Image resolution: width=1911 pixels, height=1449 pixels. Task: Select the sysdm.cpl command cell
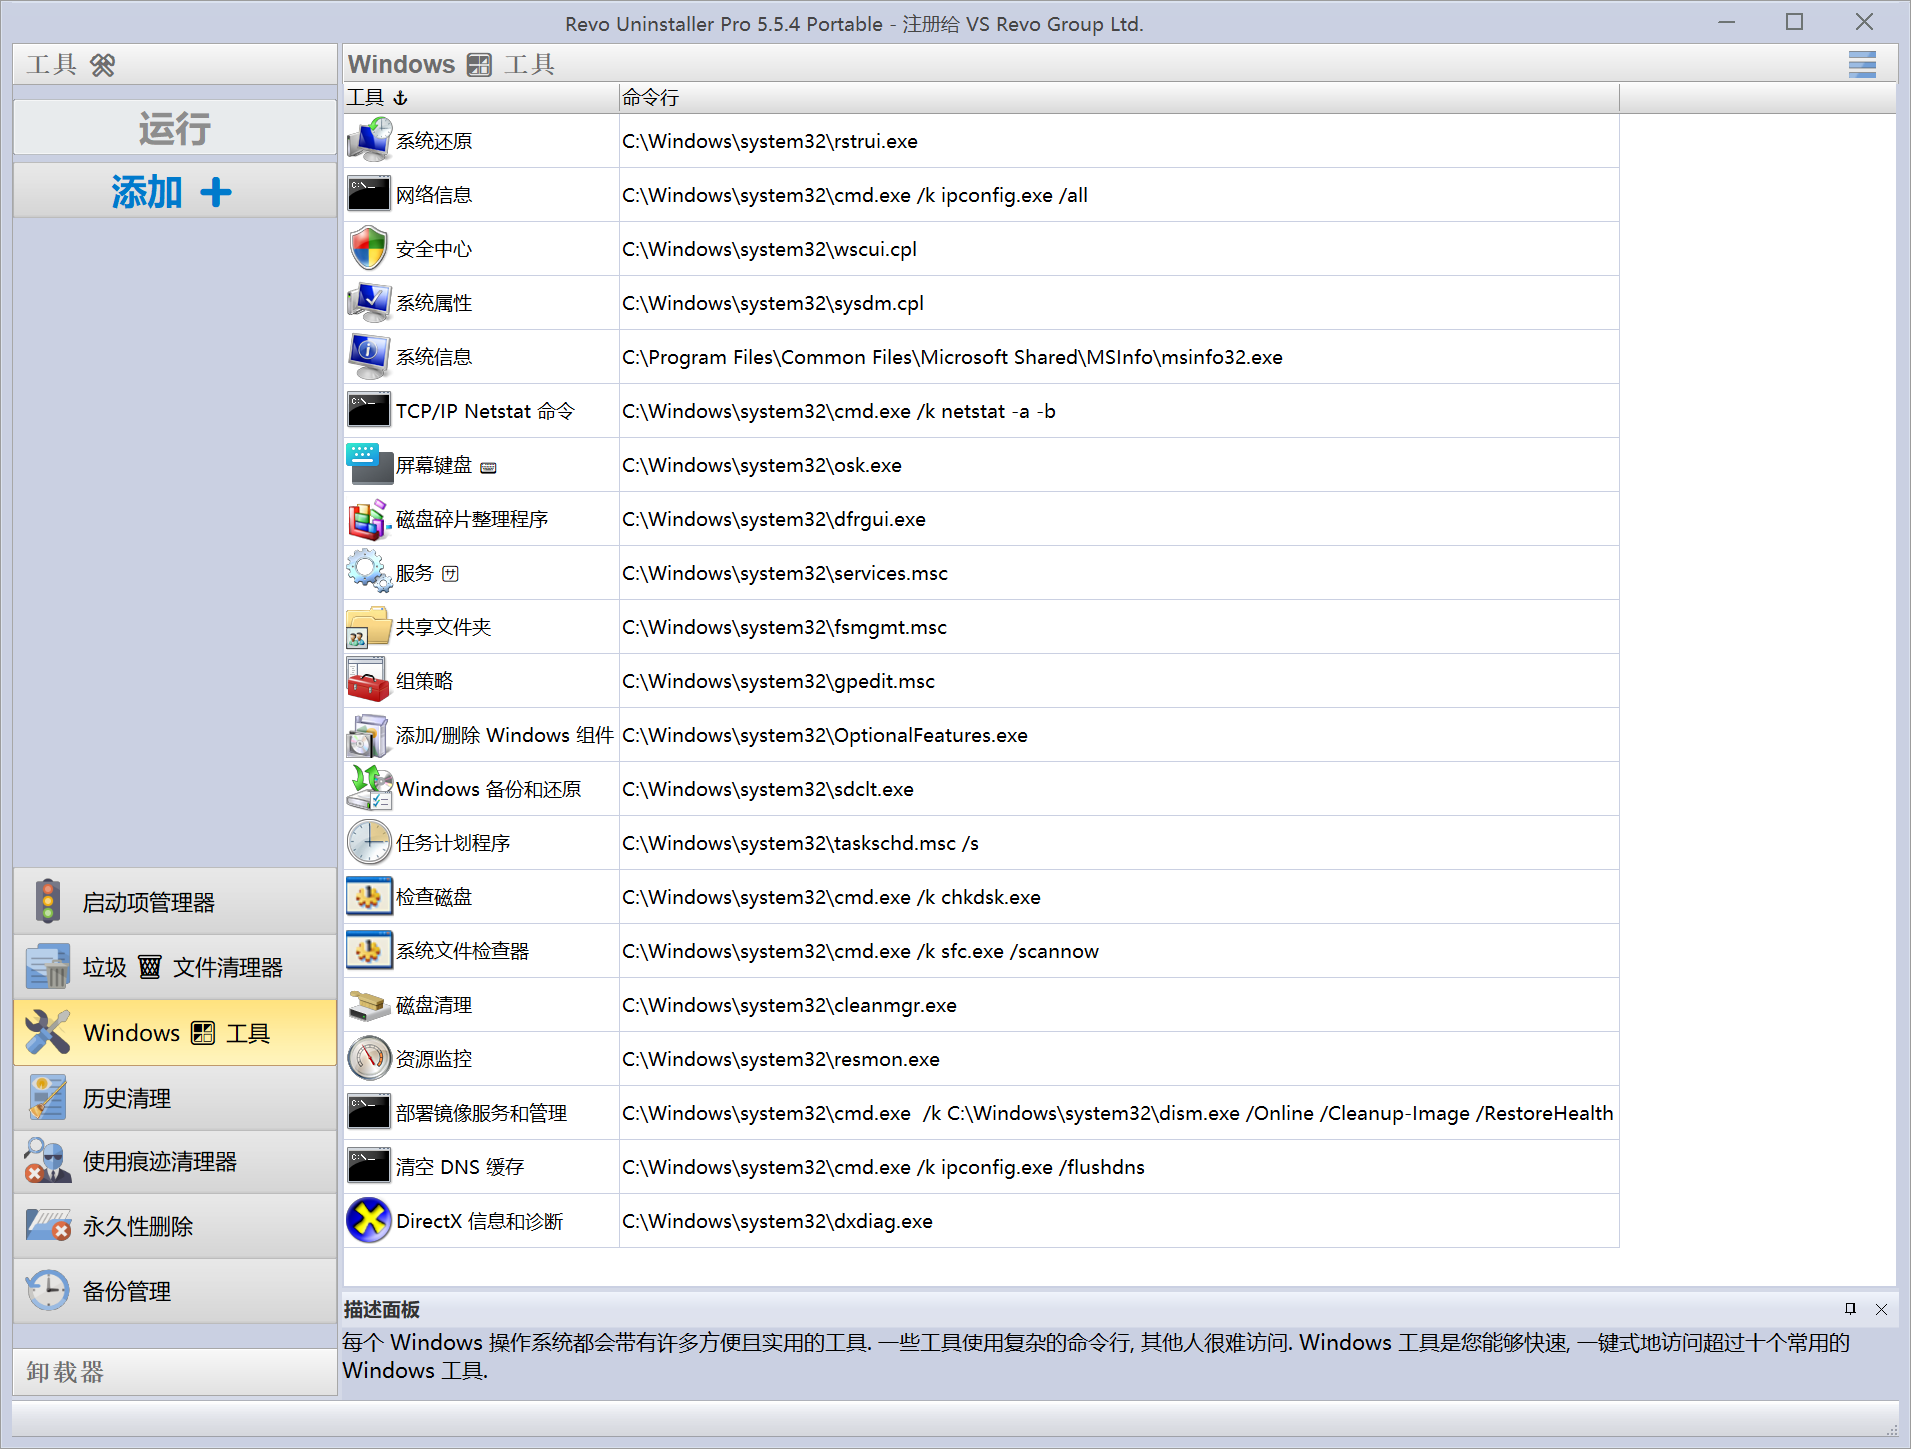point(1119,303)
